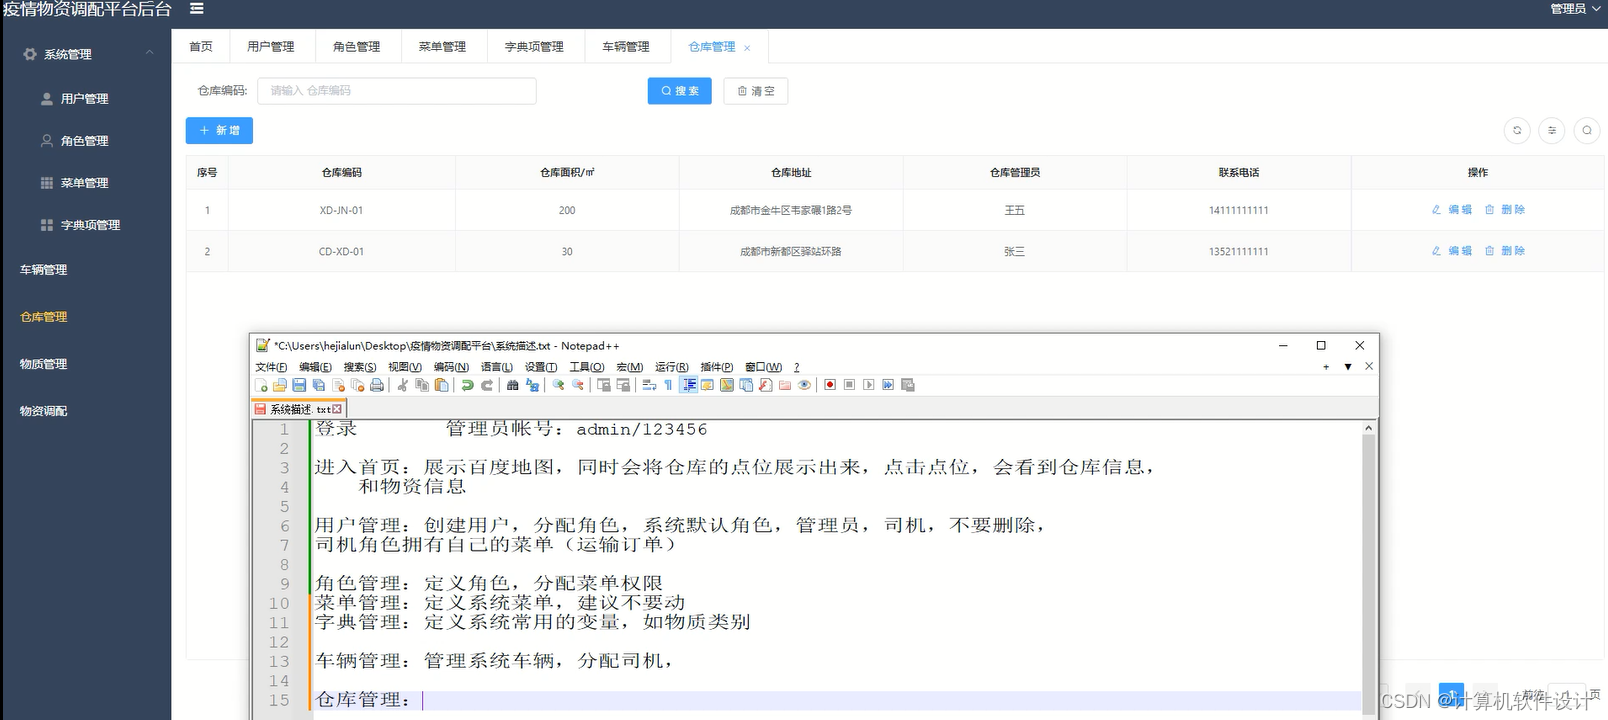Switch to the 首页 tab

(x=201, y=47)
